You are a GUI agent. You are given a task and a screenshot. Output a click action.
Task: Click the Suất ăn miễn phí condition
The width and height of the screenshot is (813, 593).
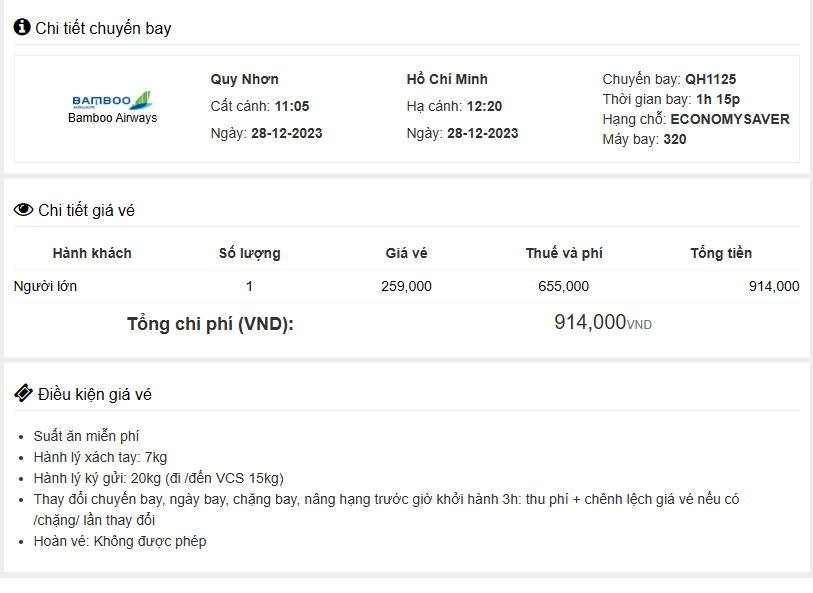pos(86,436)
